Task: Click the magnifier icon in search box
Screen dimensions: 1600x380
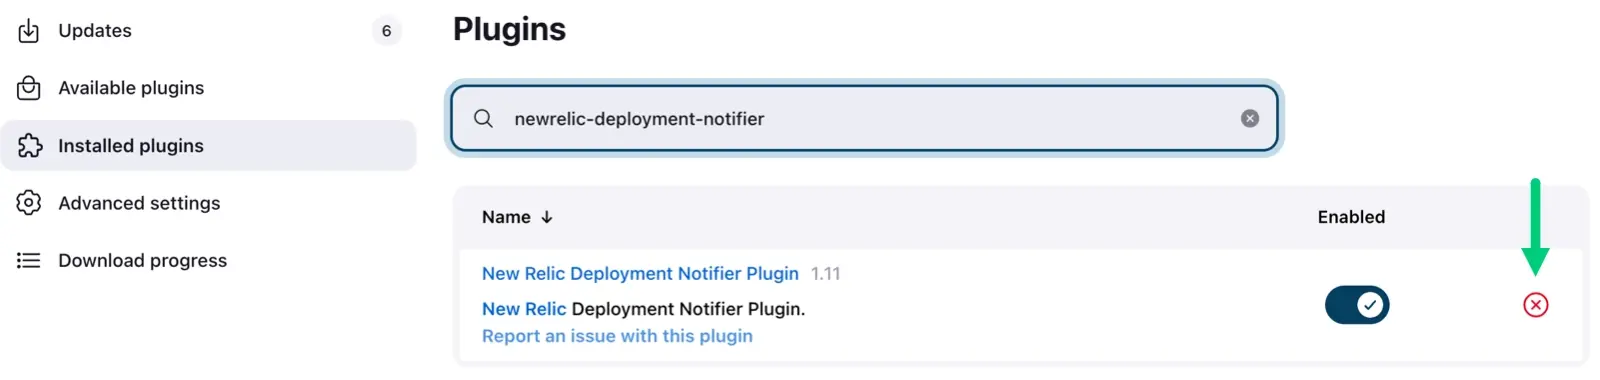Action: pos(483,119)
